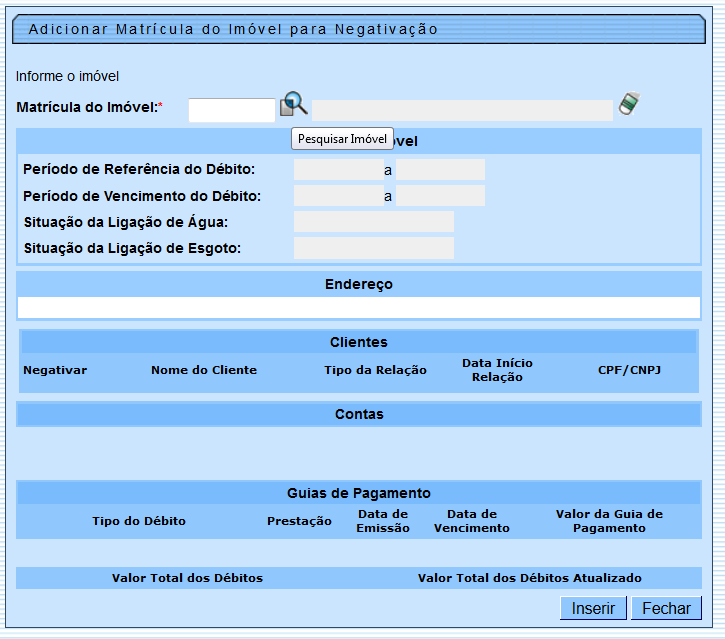Select the Situação da Ligação de Esgoto field

(373, 248)
